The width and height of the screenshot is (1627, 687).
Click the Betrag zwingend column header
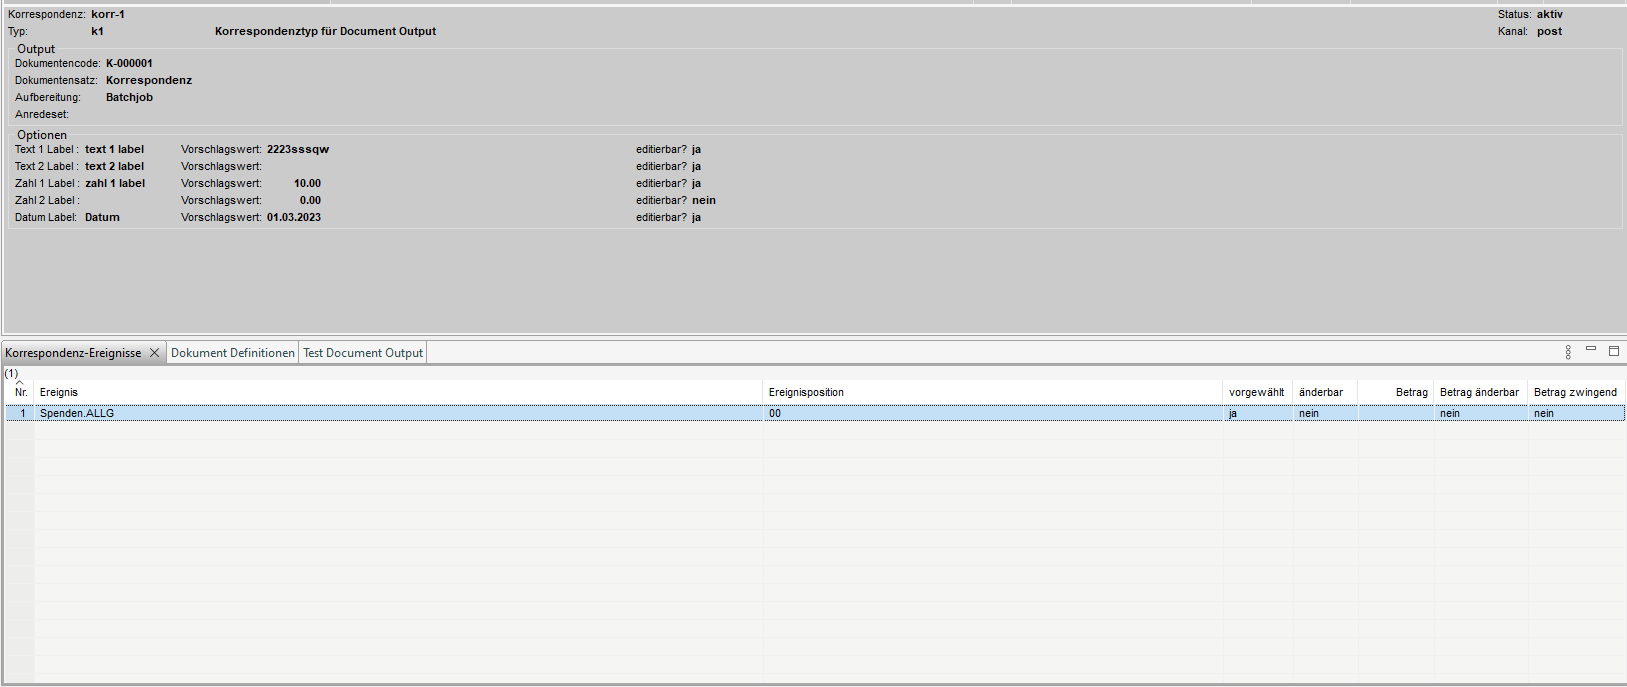point(1575,392)
